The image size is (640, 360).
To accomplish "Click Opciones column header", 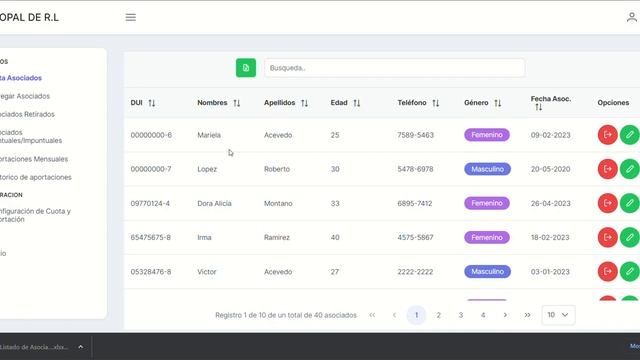I will coord(613,103).
